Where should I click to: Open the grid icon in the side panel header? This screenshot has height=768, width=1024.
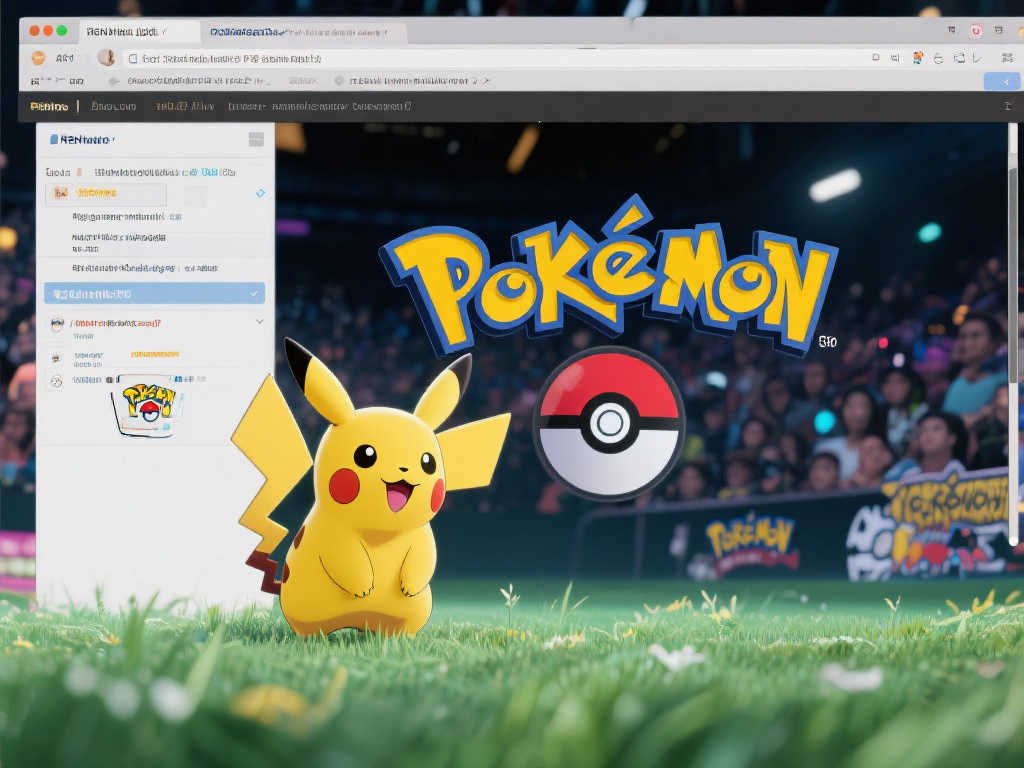pyautogui.click(x=256, y=140)
